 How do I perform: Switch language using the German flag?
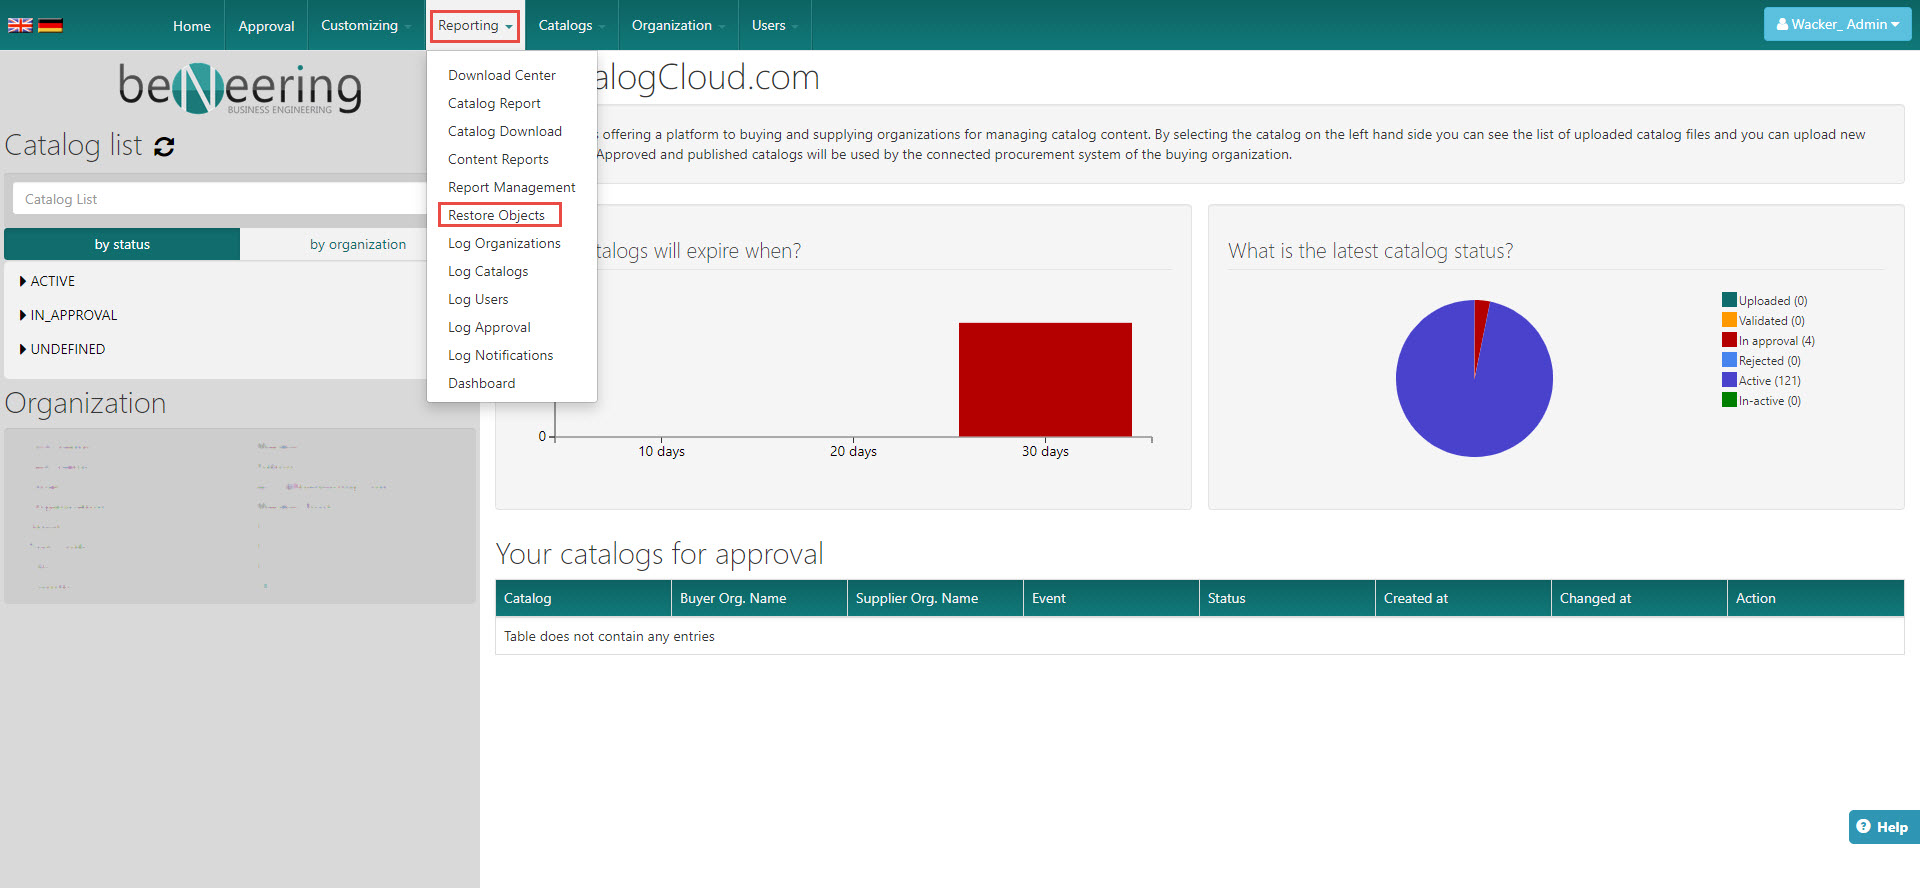pyautogui.click(x=50, y=25)
